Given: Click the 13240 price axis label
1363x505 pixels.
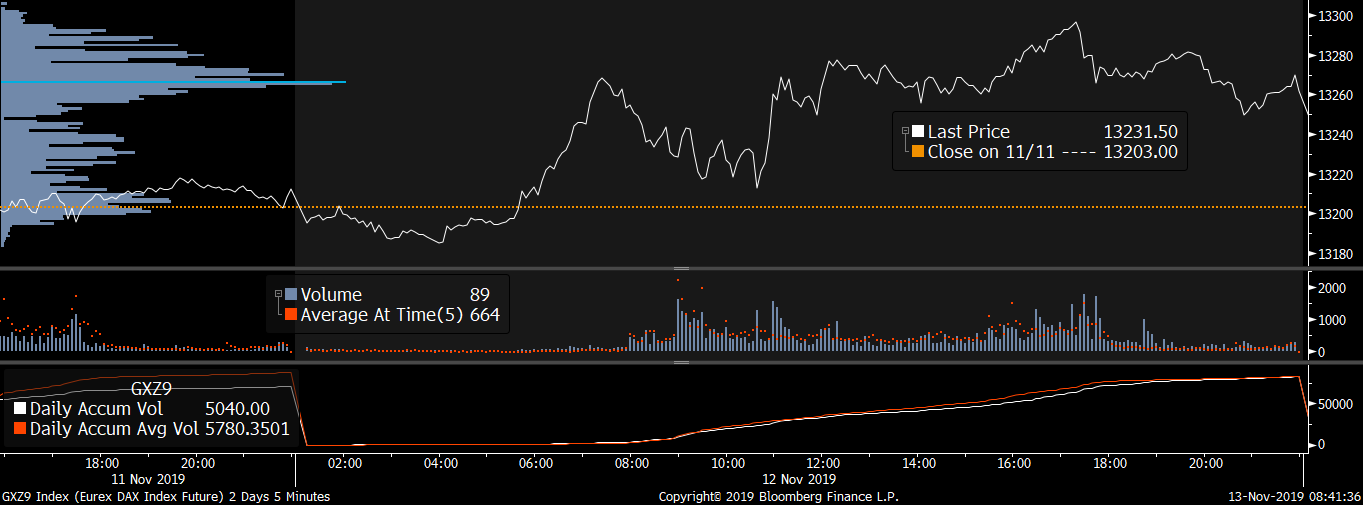Looking at the screenshot, I should tap(1338, 135).
